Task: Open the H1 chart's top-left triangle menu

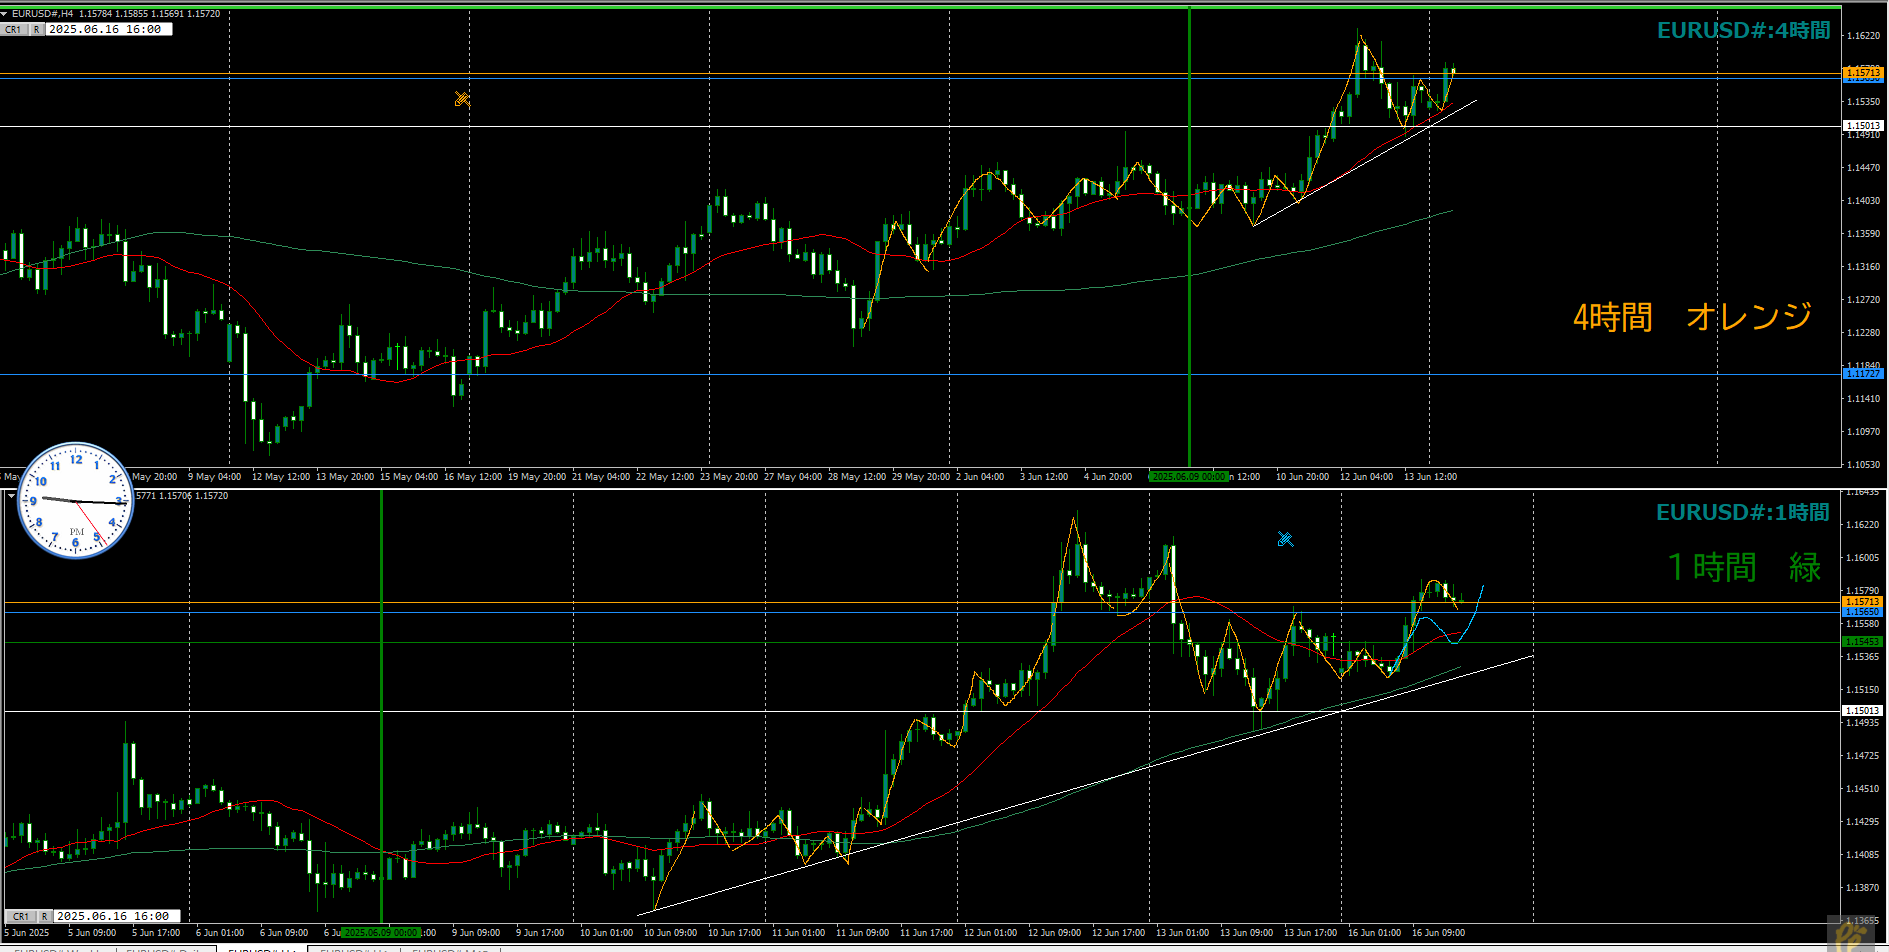Action: 11,496
